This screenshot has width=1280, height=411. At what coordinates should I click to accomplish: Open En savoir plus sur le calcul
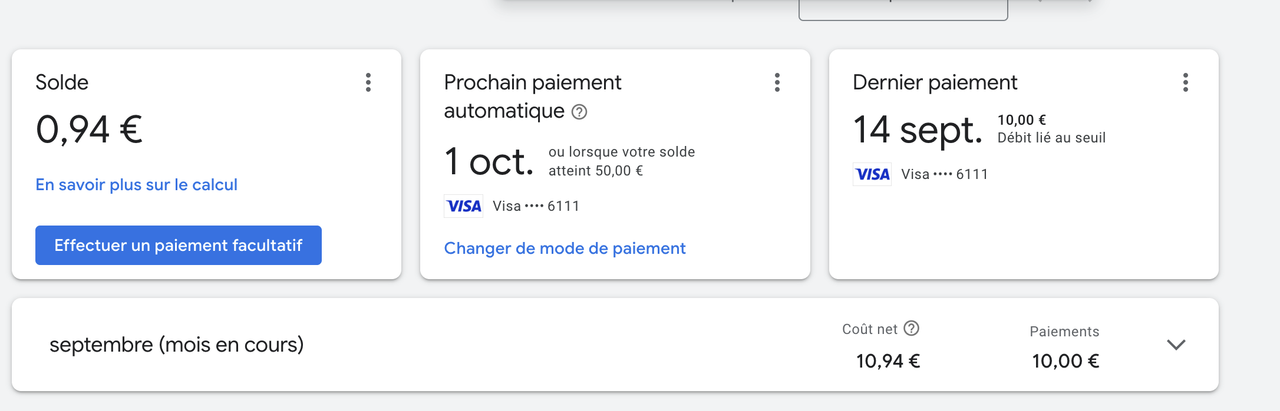point(136,185)
